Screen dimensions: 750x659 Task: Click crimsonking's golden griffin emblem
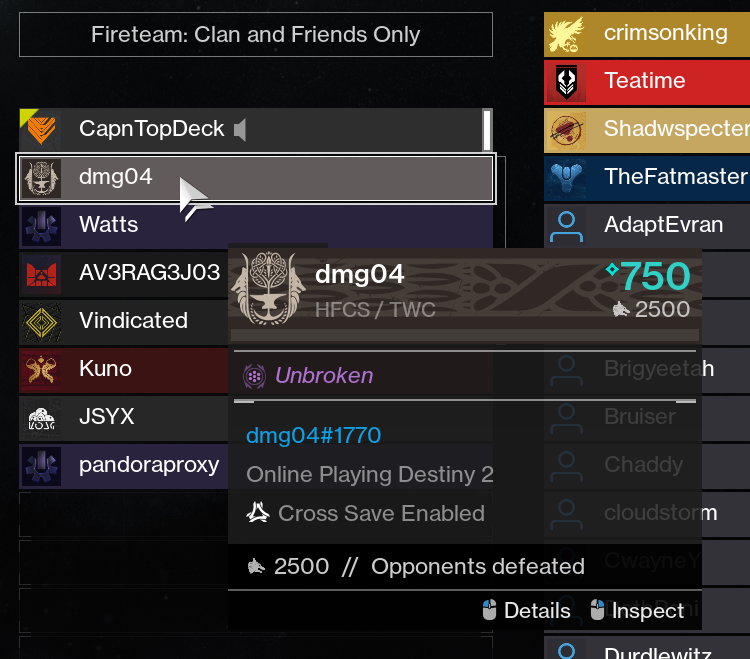click(x=566, y=34)
